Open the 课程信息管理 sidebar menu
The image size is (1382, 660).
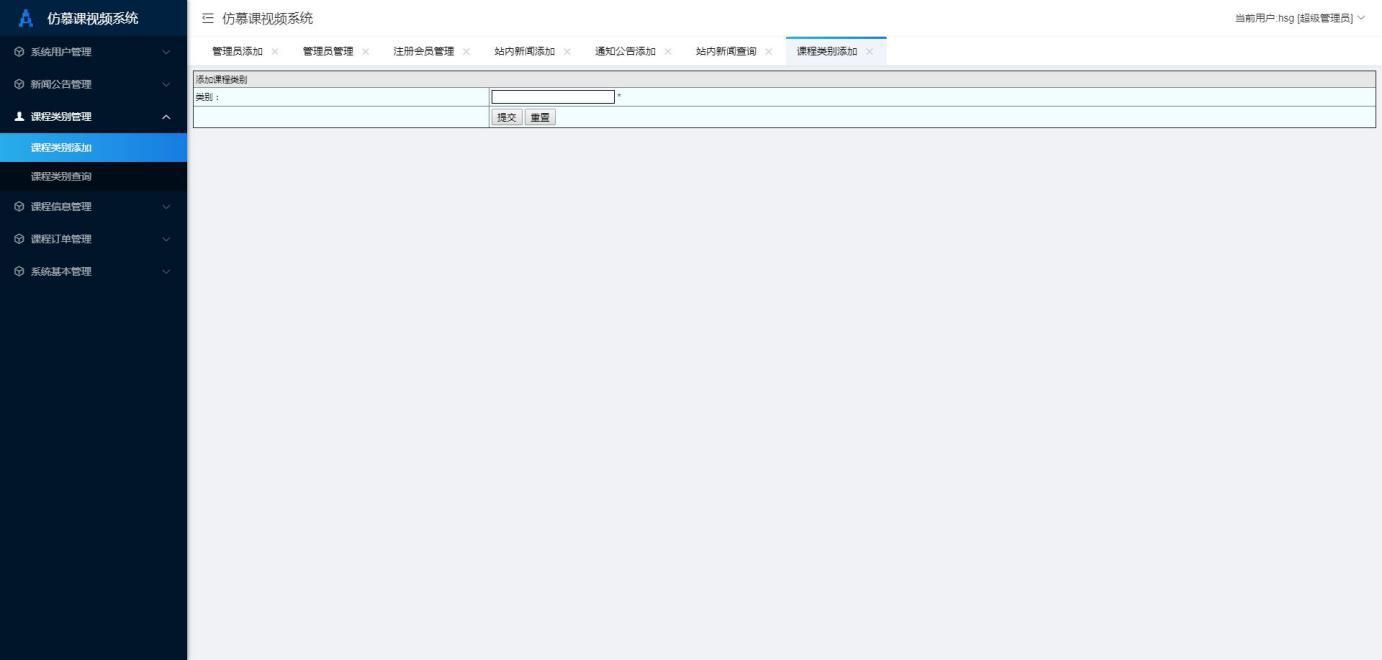[93, 207]
